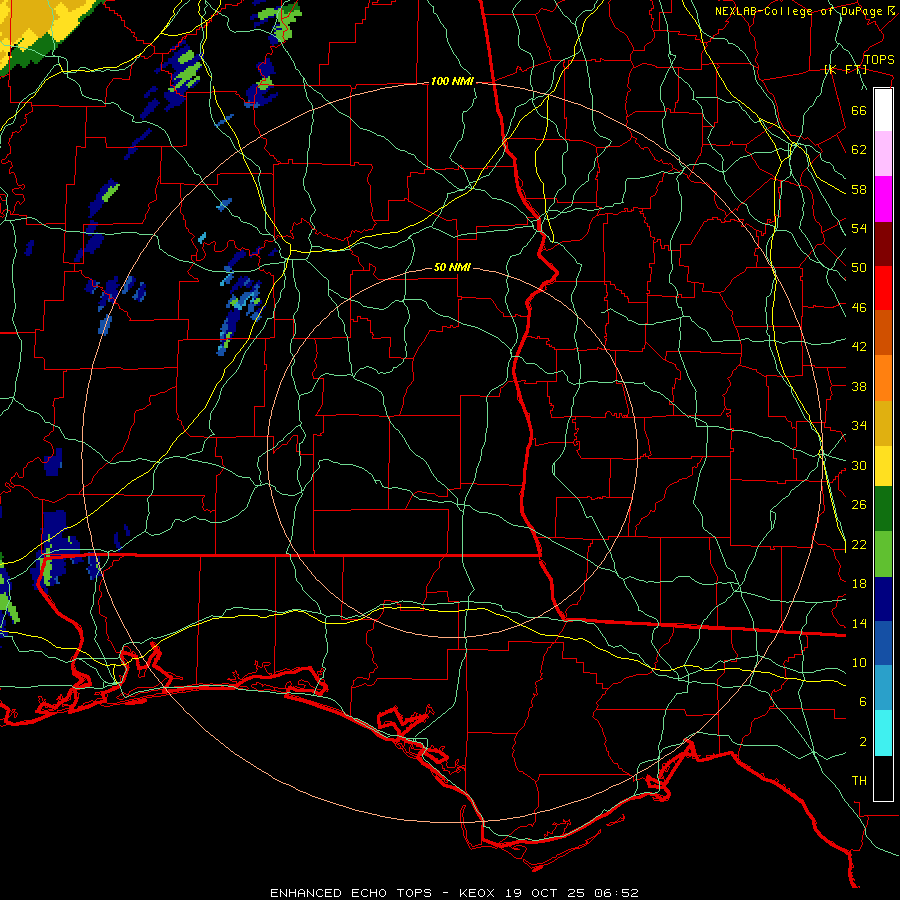Select the "KEOX" radar site identifier
The height and width of the screenshot is (900, 900).
479,893
